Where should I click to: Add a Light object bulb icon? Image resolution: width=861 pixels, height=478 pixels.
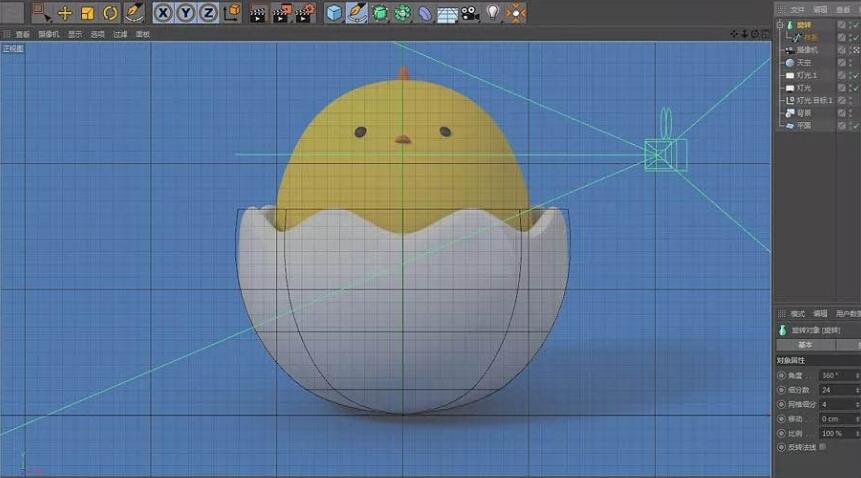(493, 12)
